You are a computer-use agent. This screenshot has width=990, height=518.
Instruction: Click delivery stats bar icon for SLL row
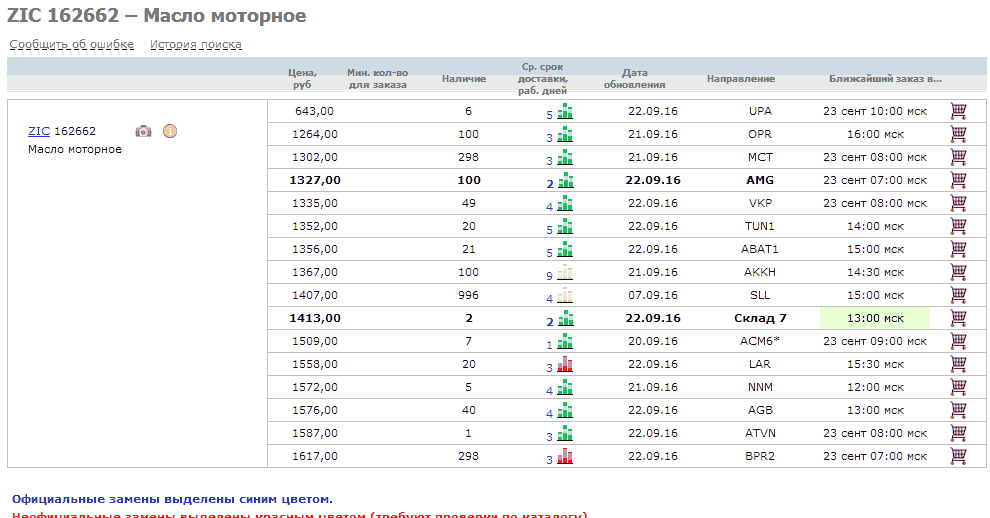(x=565, y=295)
